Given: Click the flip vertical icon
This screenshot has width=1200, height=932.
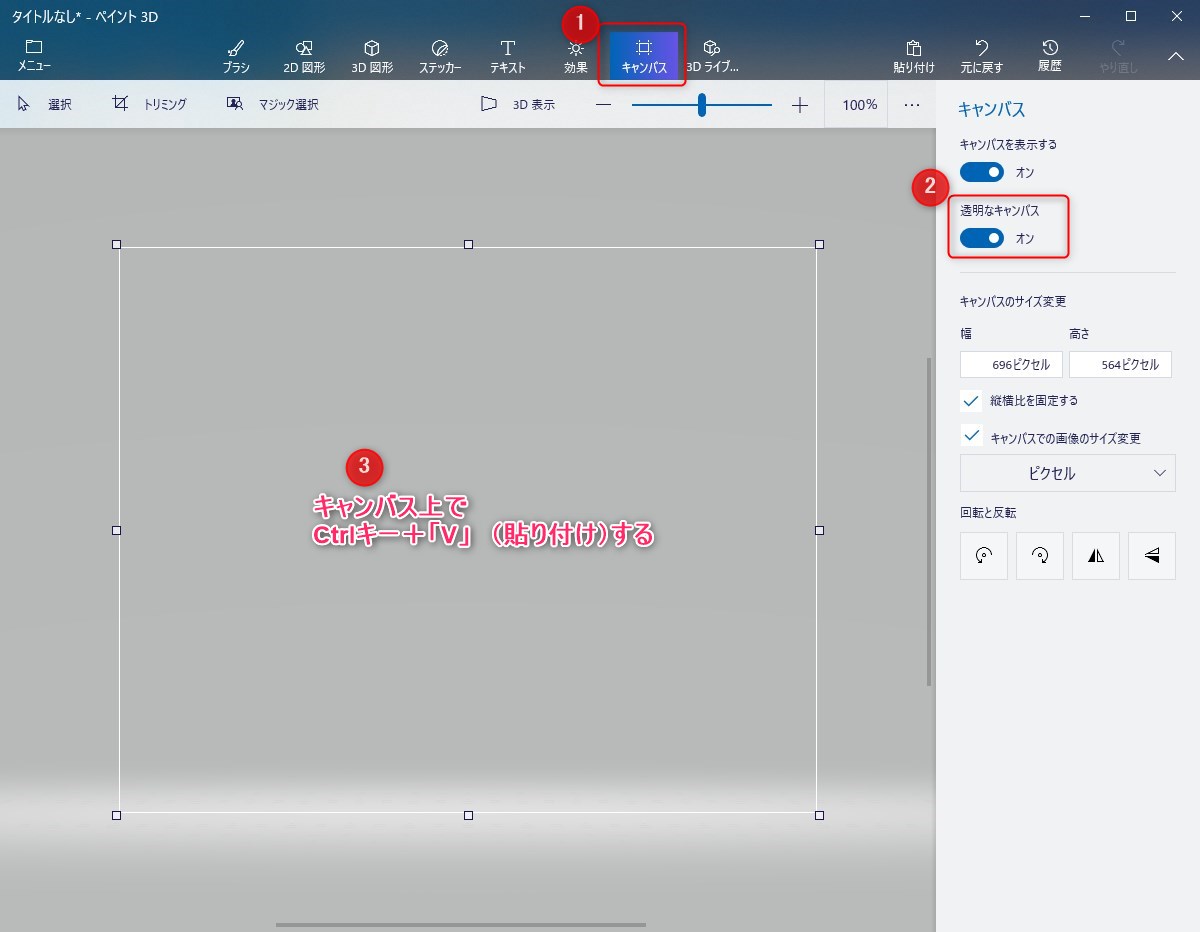Looking at the screenshot, I should point(1152,556).
